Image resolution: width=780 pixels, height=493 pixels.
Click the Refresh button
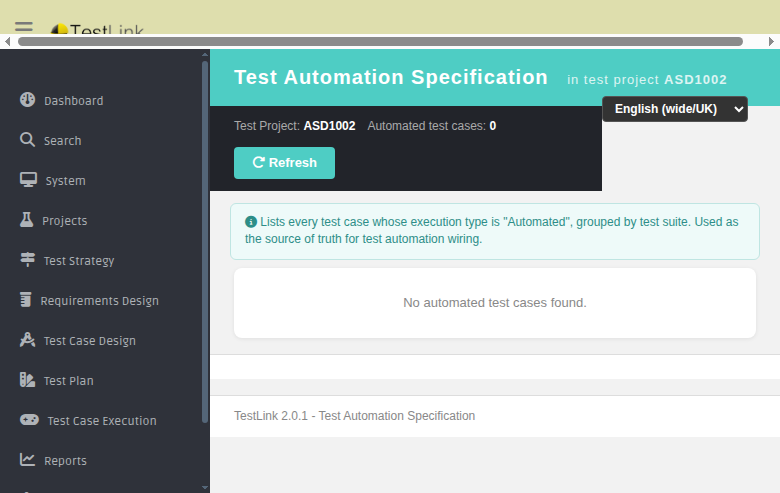tap(285, 163)
